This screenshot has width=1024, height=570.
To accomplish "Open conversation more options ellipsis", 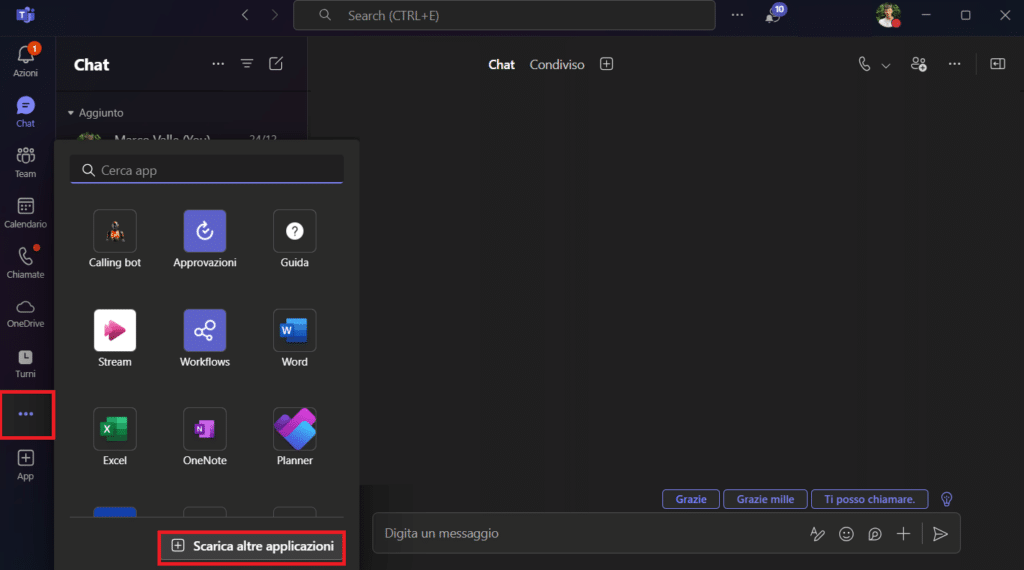I will point(954,64).
